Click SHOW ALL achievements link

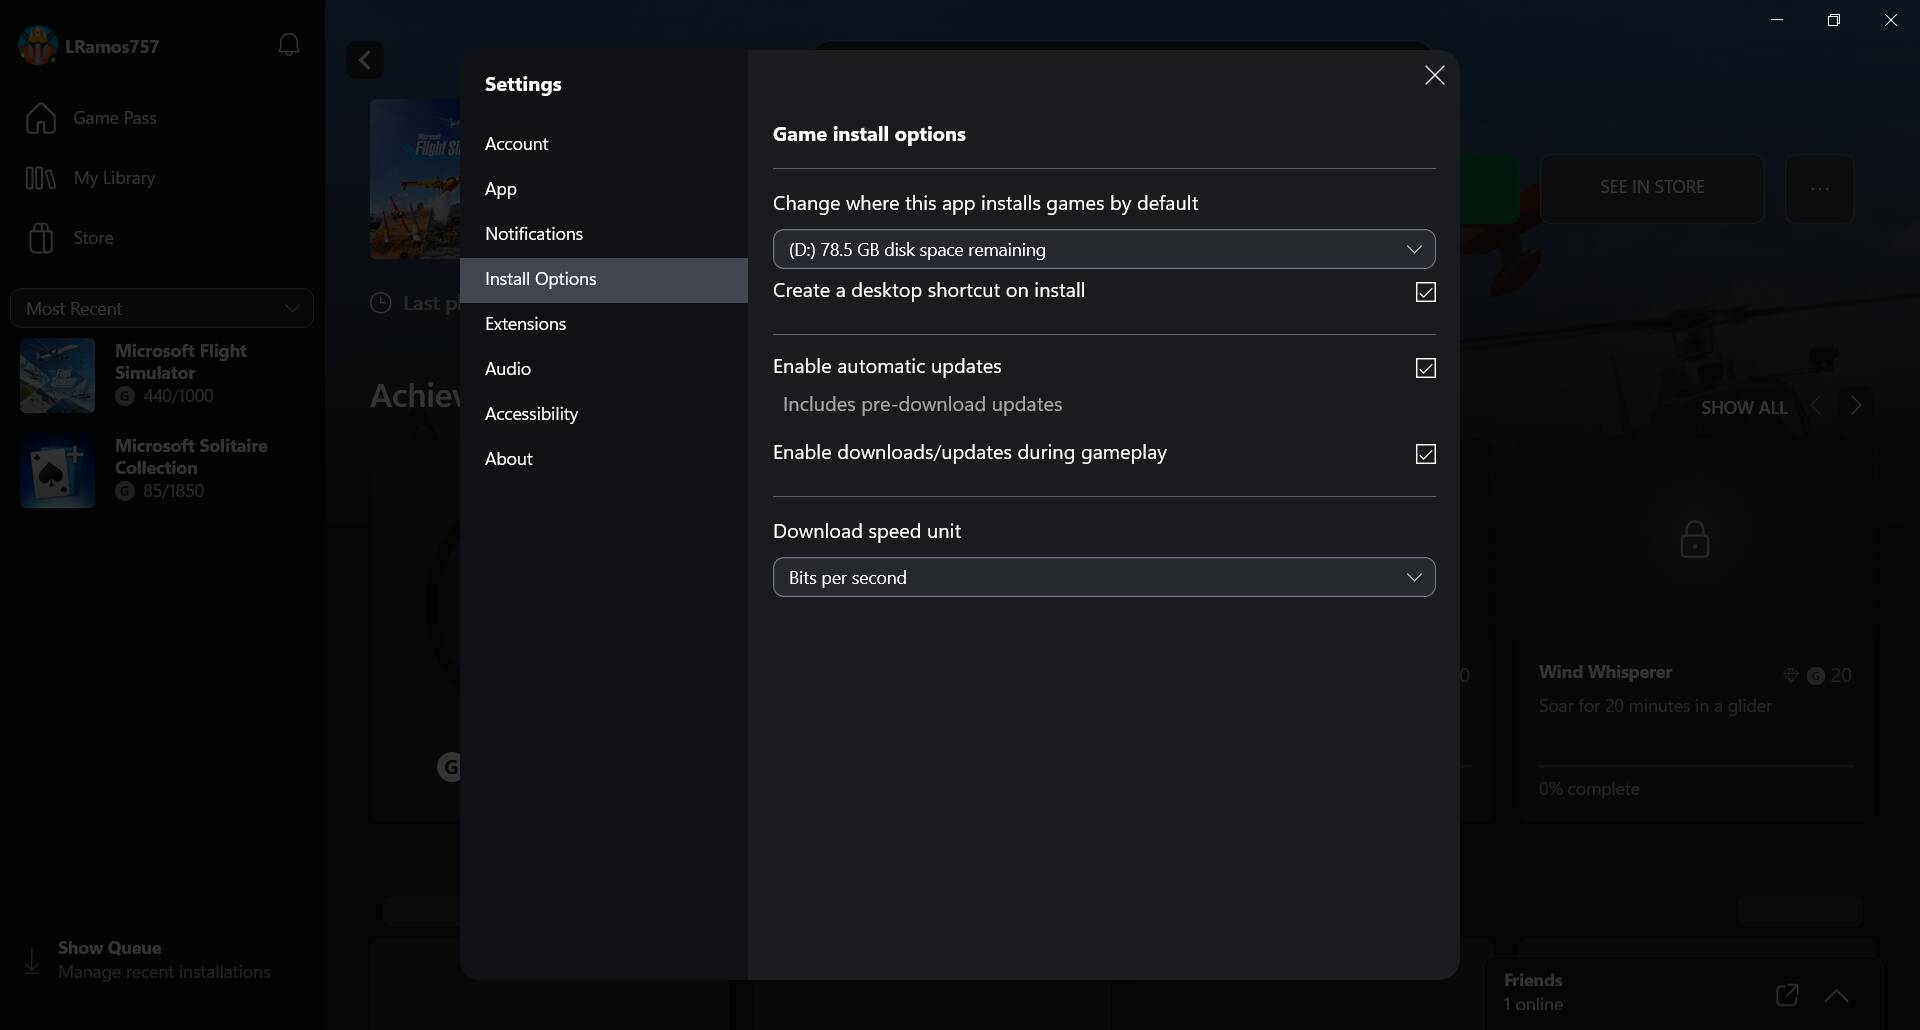(x=1742, y=407)
